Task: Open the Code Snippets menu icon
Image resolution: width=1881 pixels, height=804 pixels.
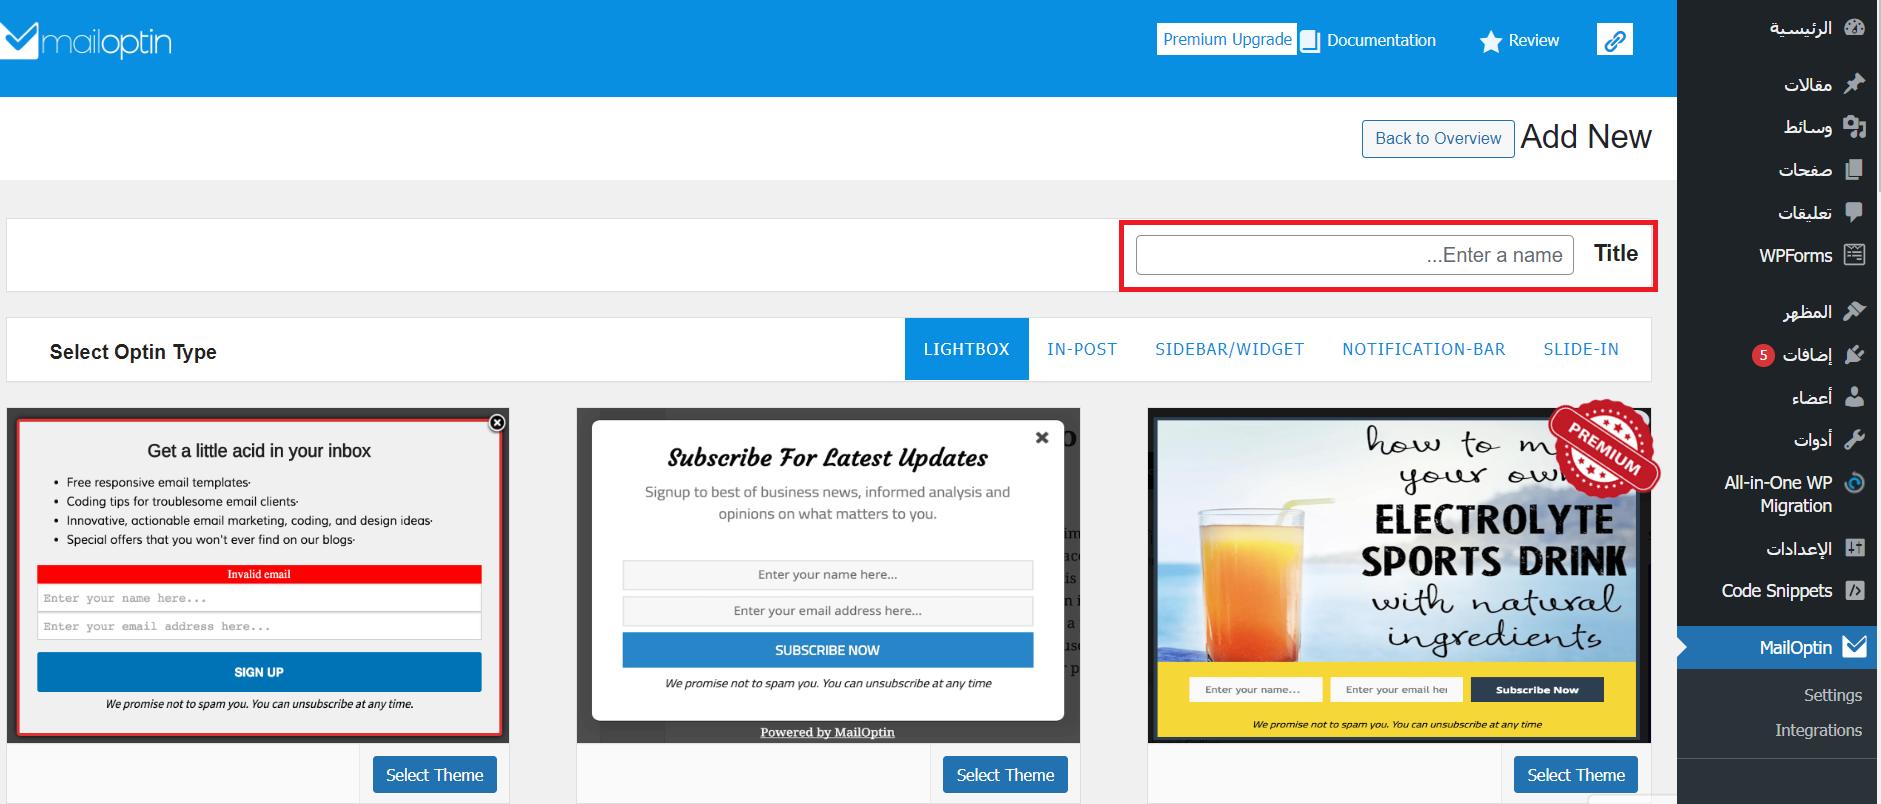Action: [1854, 590]
